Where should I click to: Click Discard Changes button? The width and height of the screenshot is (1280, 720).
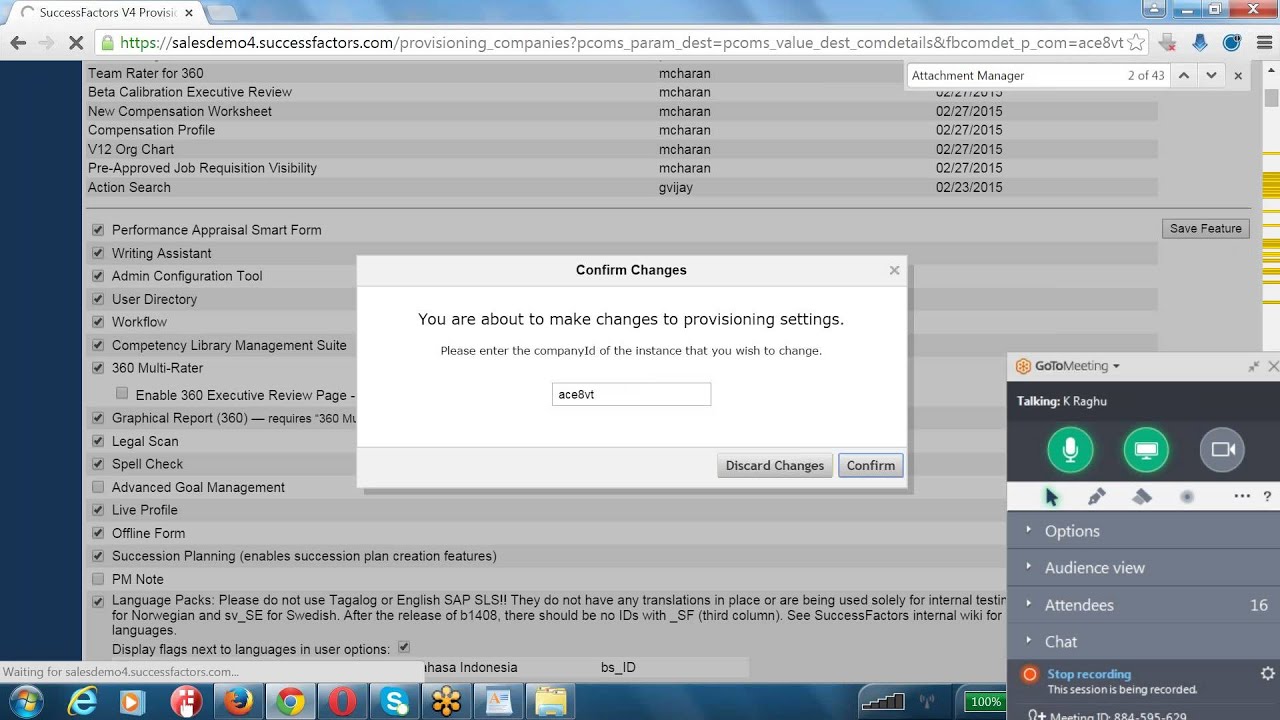[x=775, y=465]
